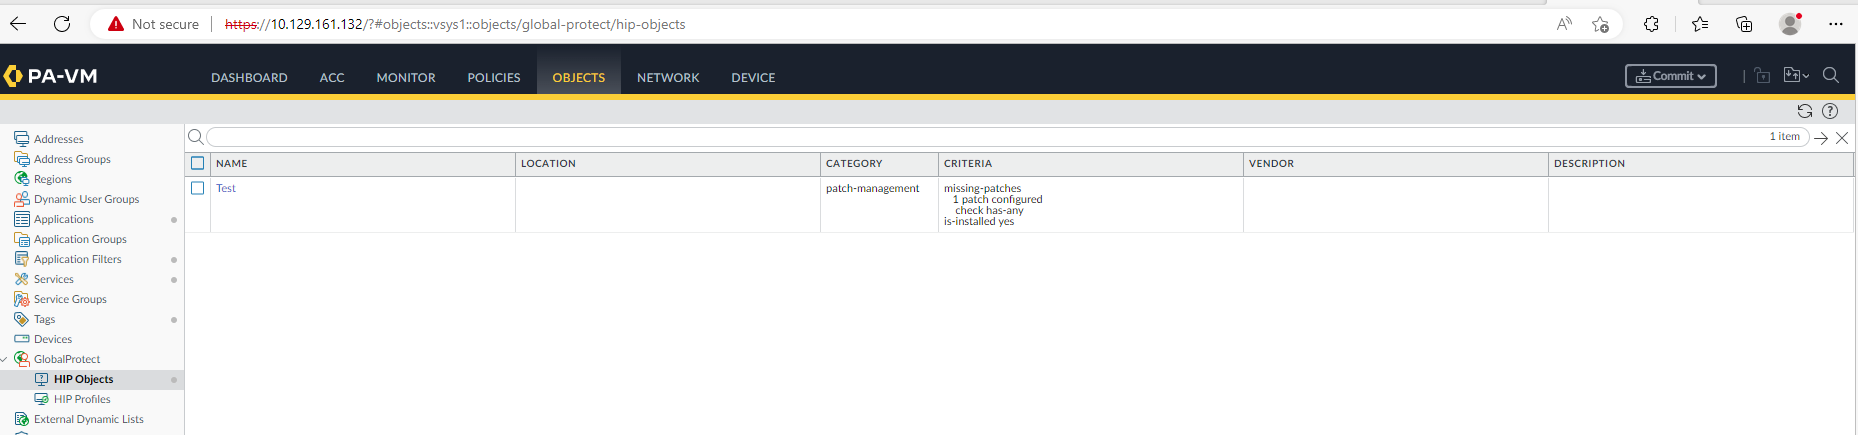Open the Commit dropdown button
1858x435 pixels.
(1671, 76)
